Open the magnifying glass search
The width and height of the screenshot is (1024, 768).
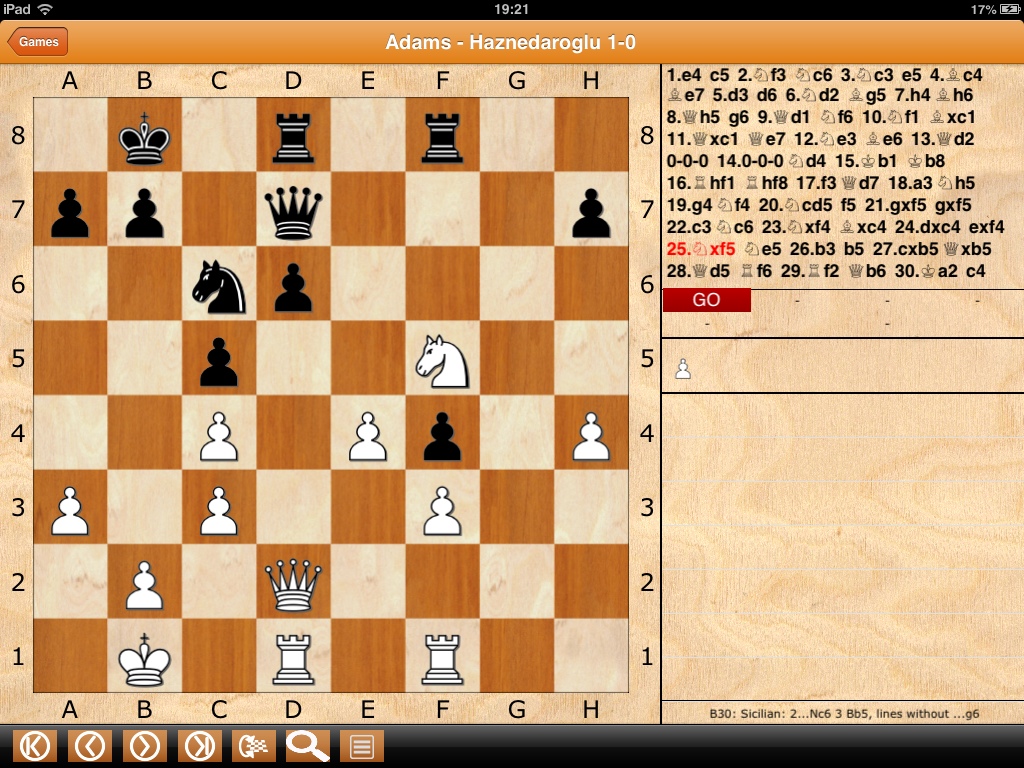tap(308, 746)
